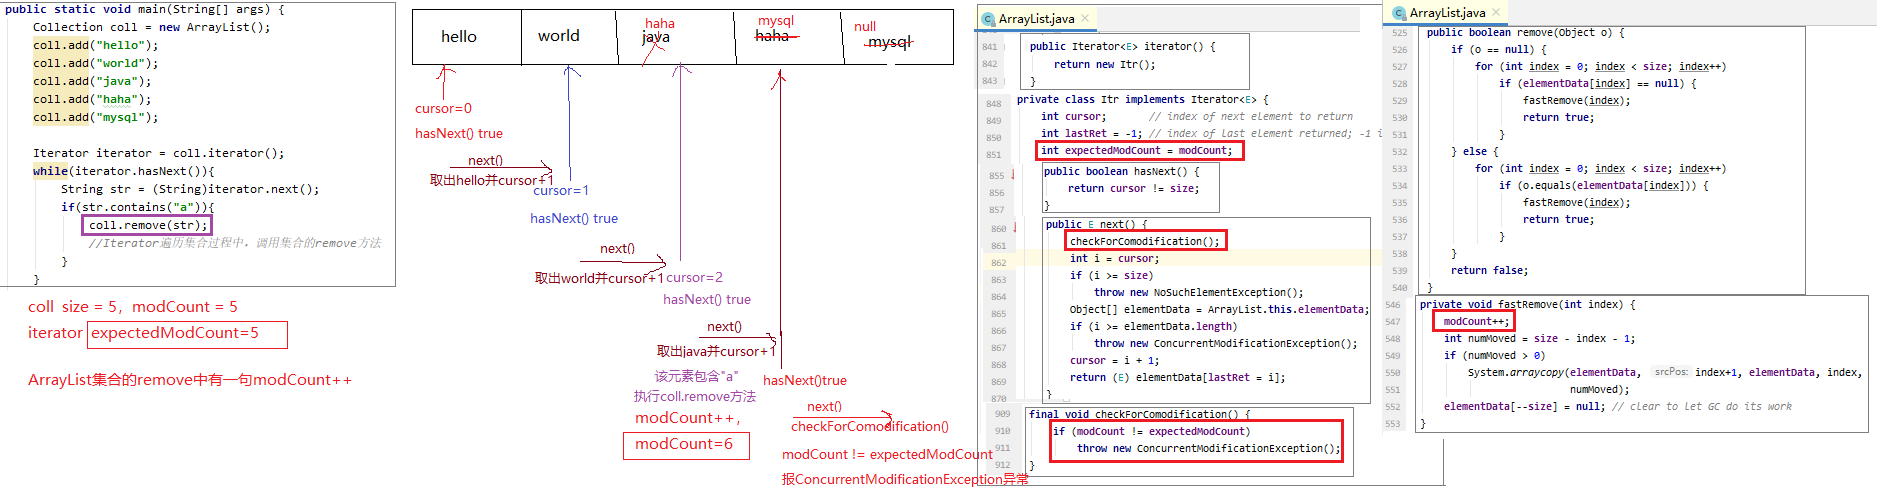Click 'Collection coll = new ArrayList();' line

151,27
